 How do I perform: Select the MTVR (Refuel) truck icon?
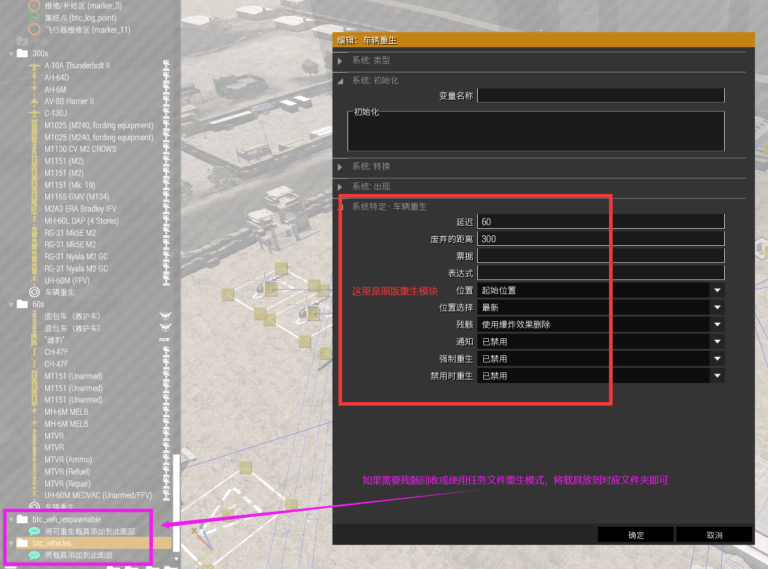tap(34, 472)
